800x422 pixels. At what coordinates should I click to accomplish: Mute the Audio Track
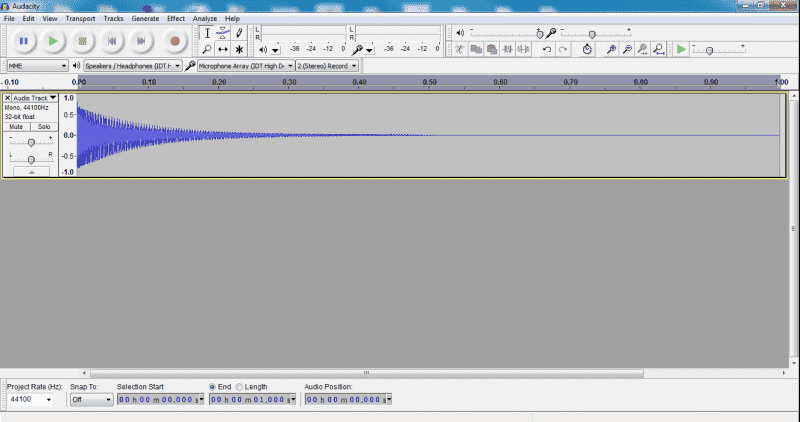[x=16, y=127]
